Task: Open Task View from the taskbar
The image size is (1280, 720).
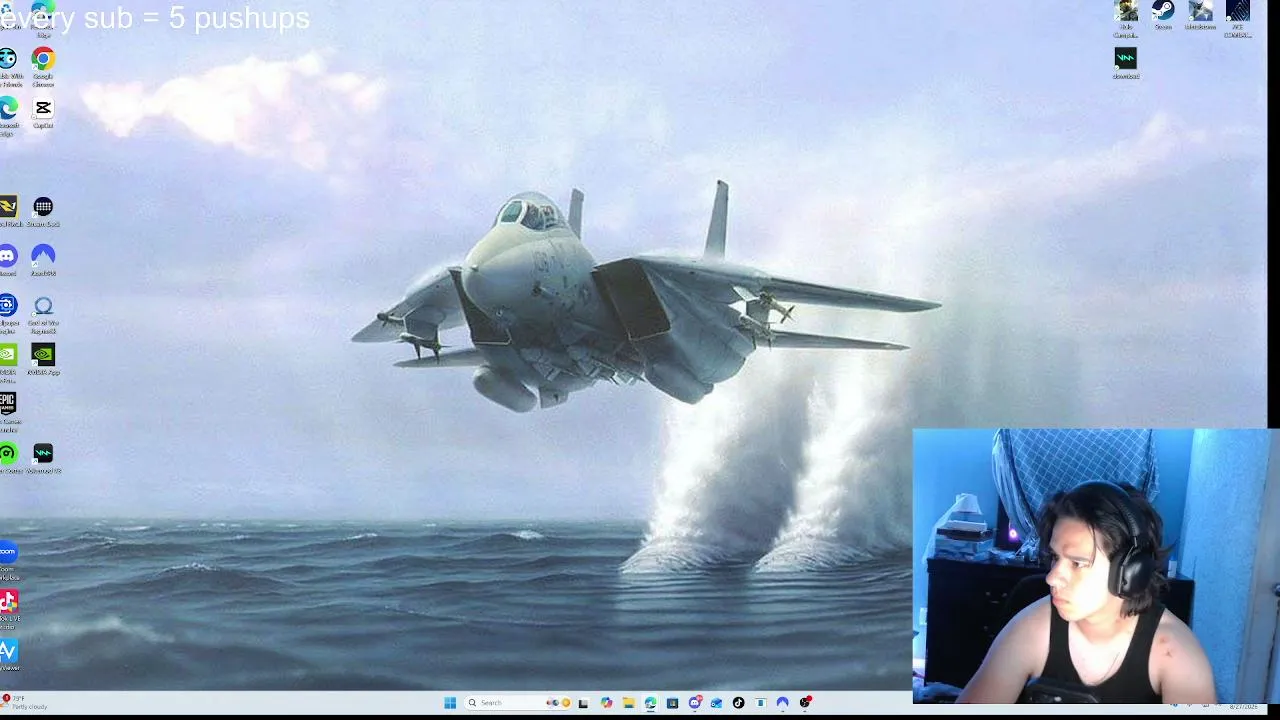Action: tap(584, 703)
